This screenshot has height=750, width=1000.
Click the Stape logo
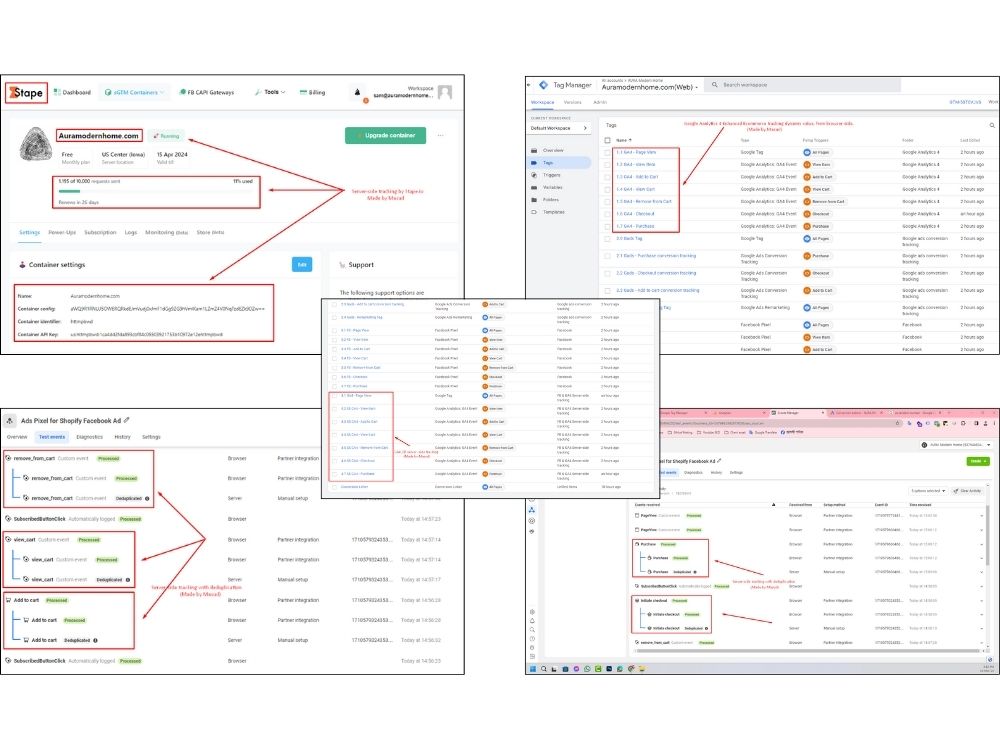coord(27,92)
